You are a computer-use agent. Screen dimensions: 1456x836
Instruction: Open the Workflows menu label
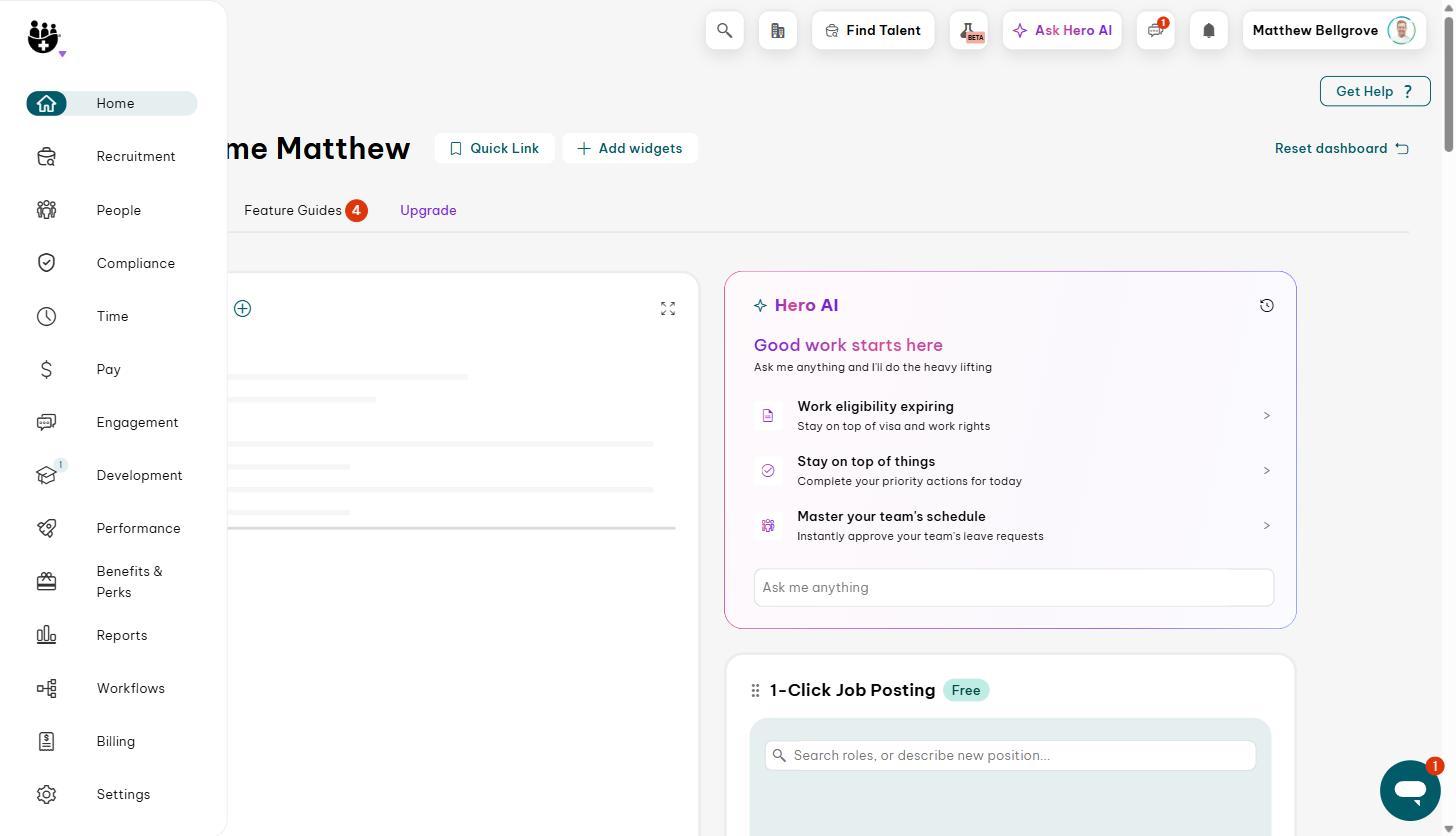point(131,688)
